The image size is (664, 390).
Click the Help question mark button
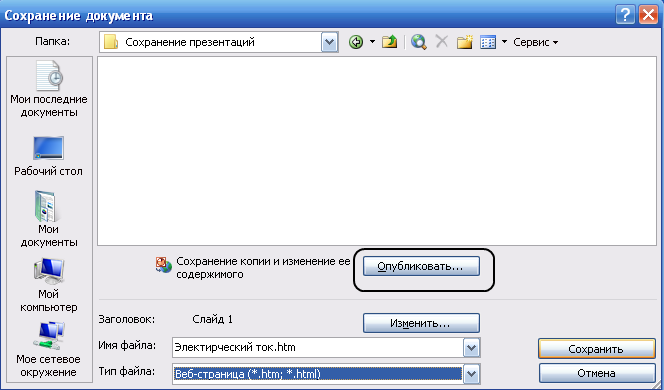625,15
